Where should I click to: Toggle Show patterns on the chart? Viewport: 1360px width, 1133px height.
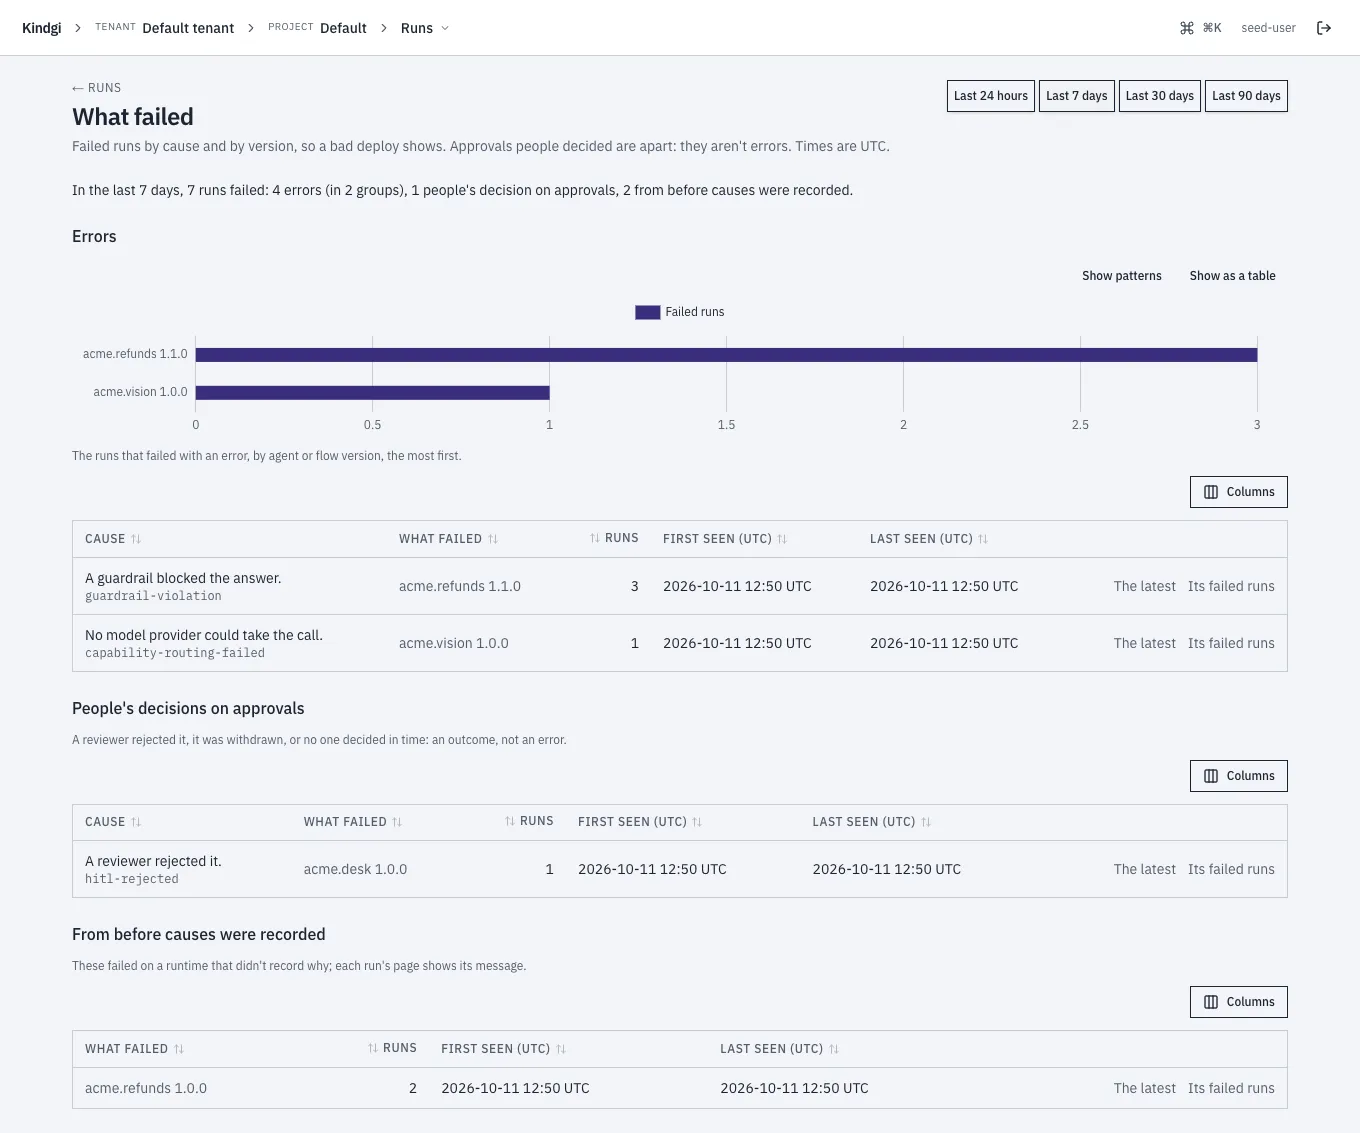[x=1122, y=276]
